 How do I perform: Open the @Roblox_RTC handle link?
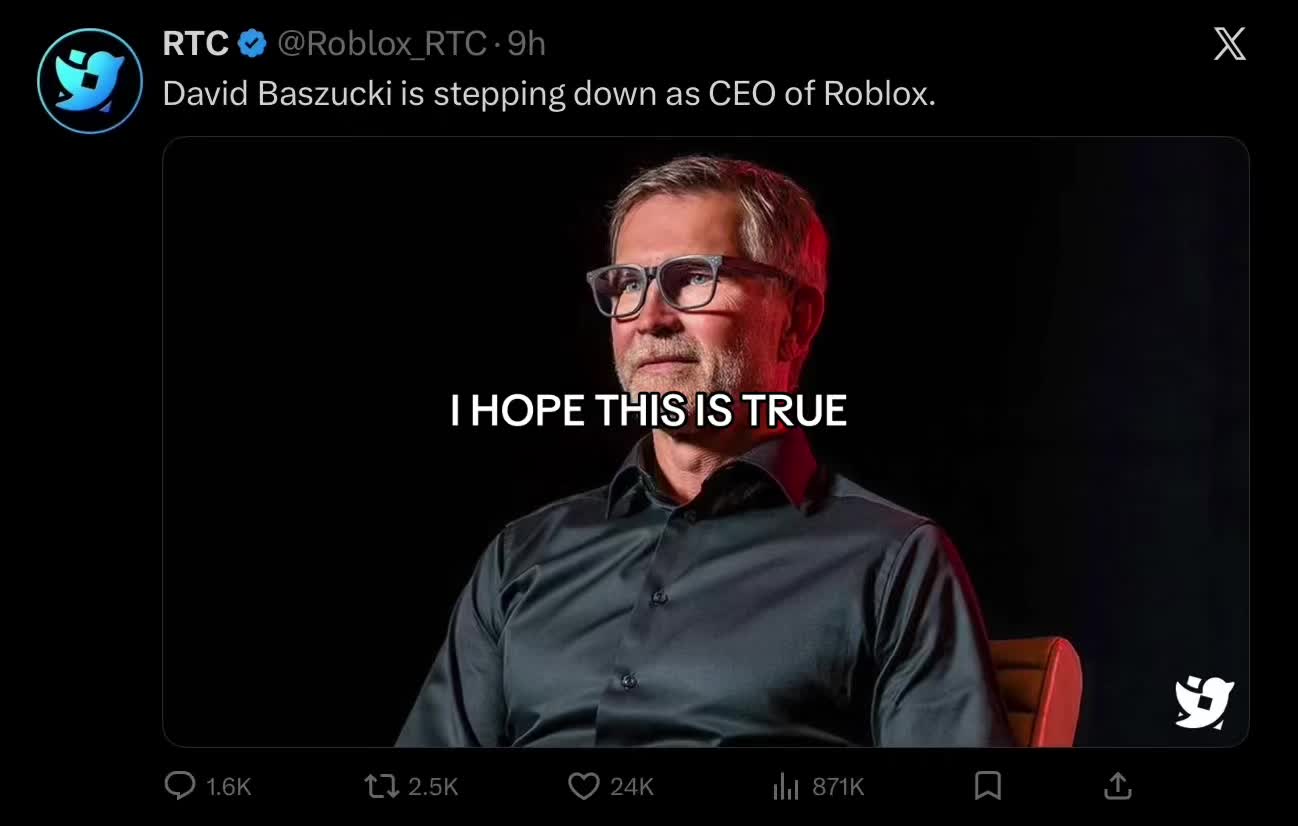(x=381, y=43)
